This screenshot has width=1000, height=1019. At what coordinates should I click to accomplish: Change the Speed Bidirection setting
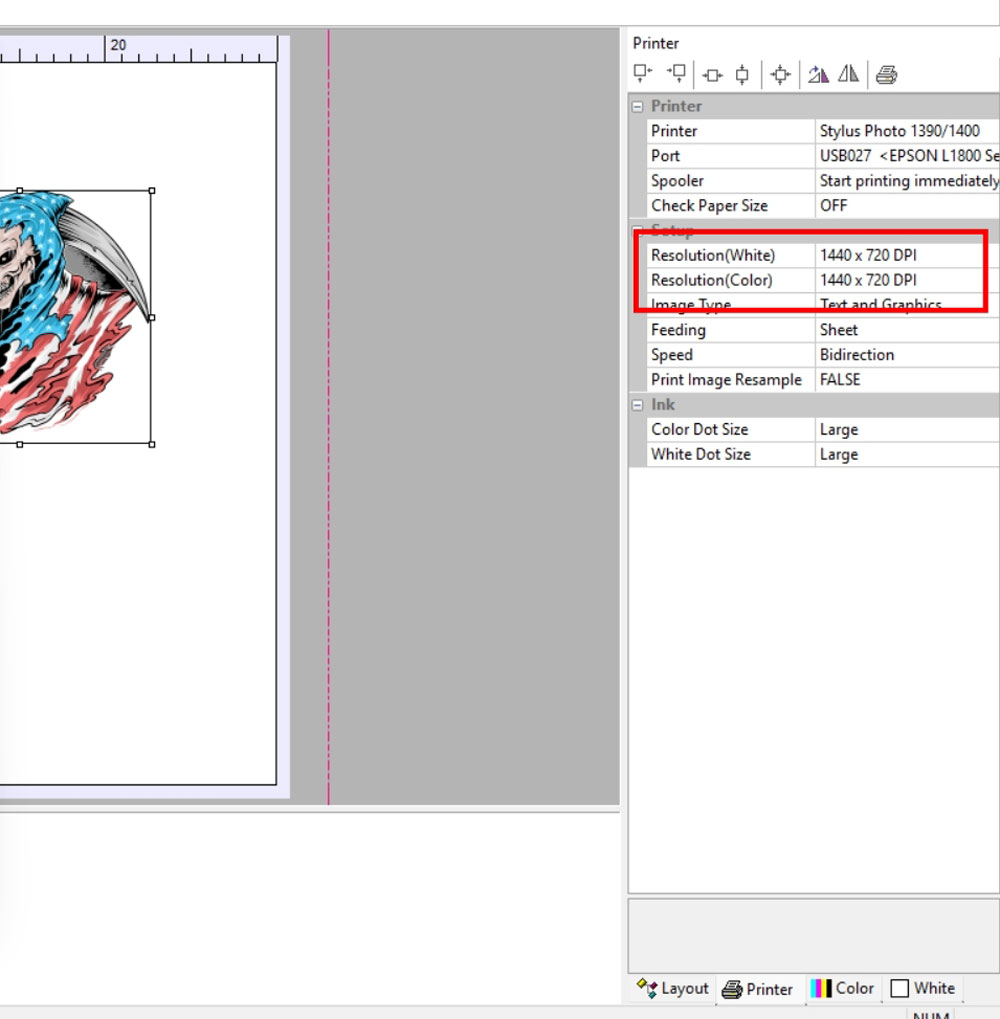(907, 355)
